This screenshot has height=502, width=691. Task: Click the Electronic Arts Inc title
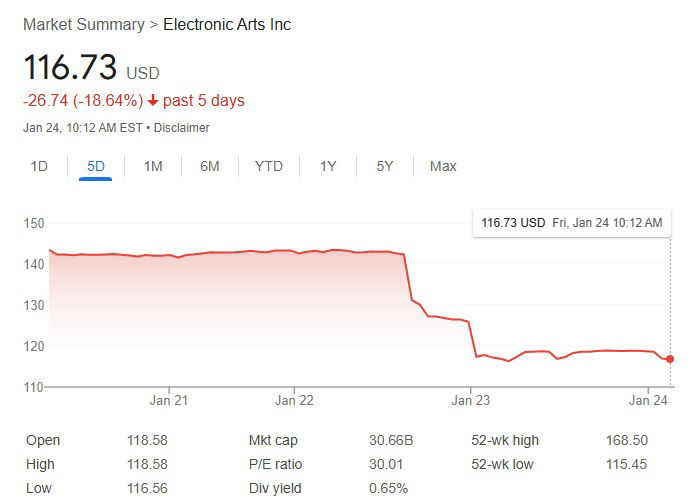pos(227,24)
